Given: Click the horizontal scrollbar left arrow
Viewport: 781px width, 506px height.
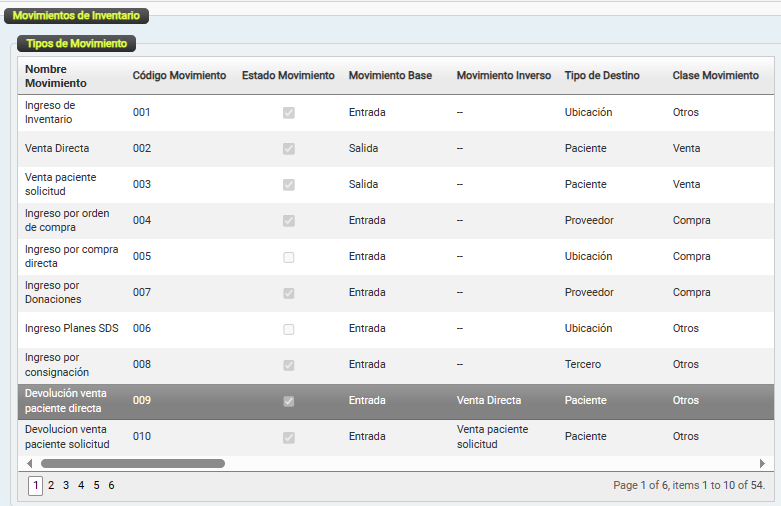Looking at the screenshot, I should click(29, 464).
